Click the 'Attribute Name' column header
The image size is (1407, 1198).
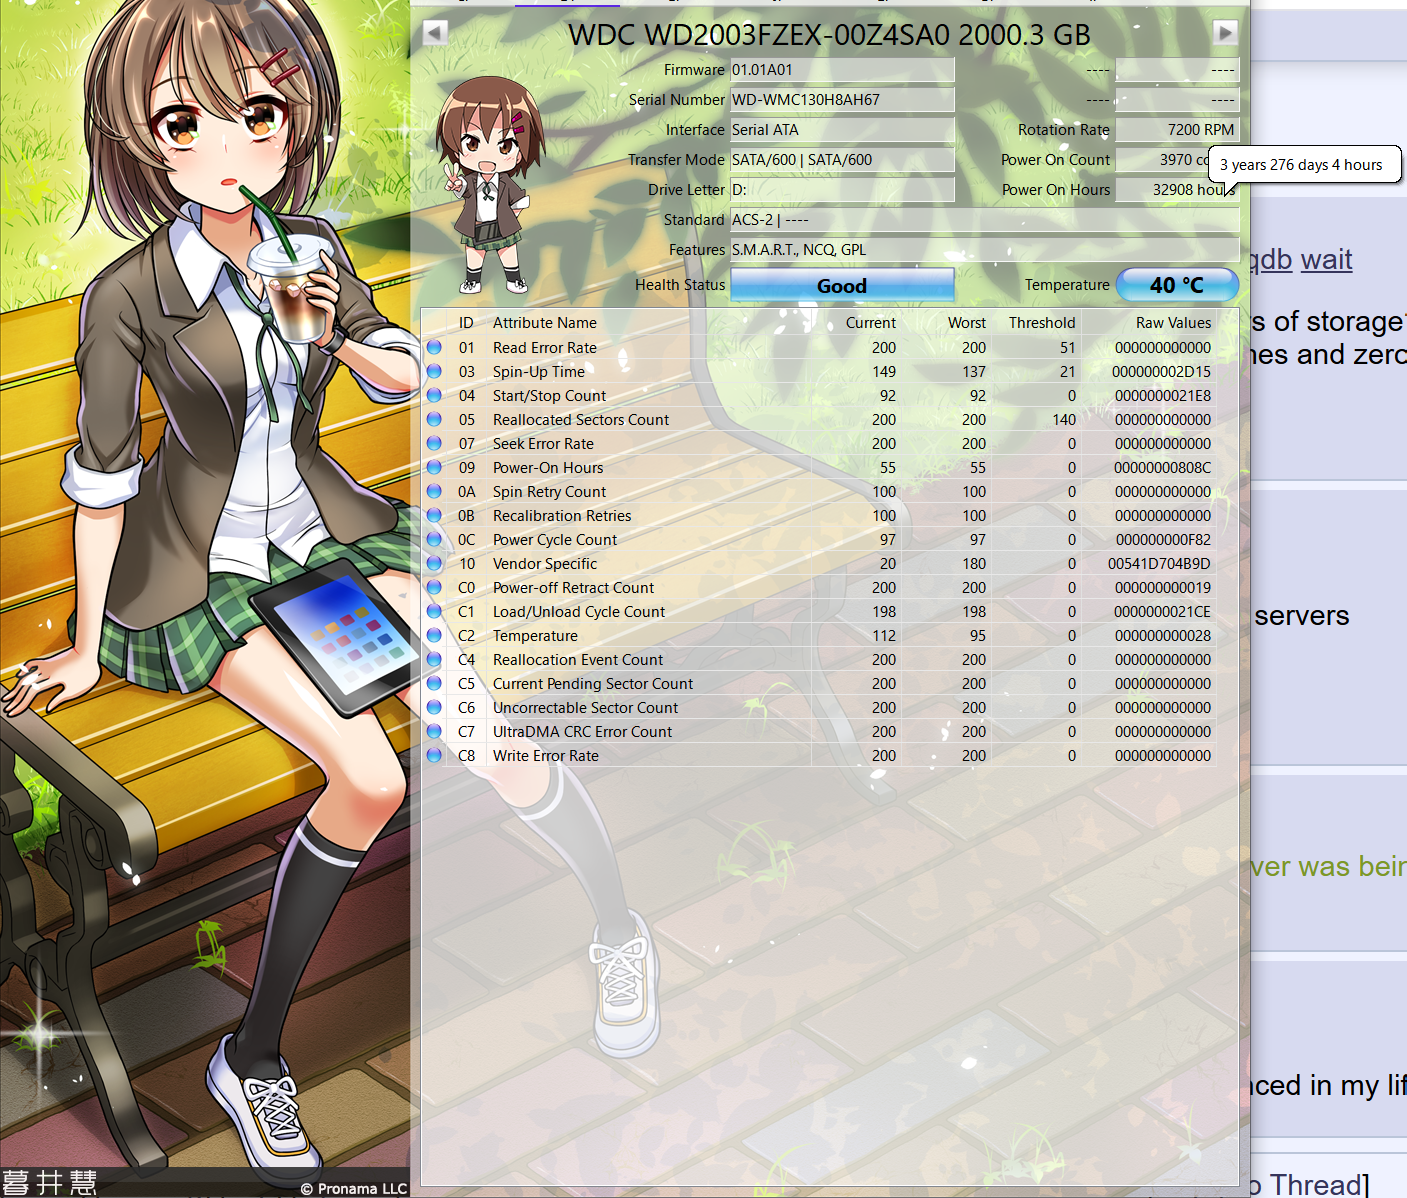545,323
